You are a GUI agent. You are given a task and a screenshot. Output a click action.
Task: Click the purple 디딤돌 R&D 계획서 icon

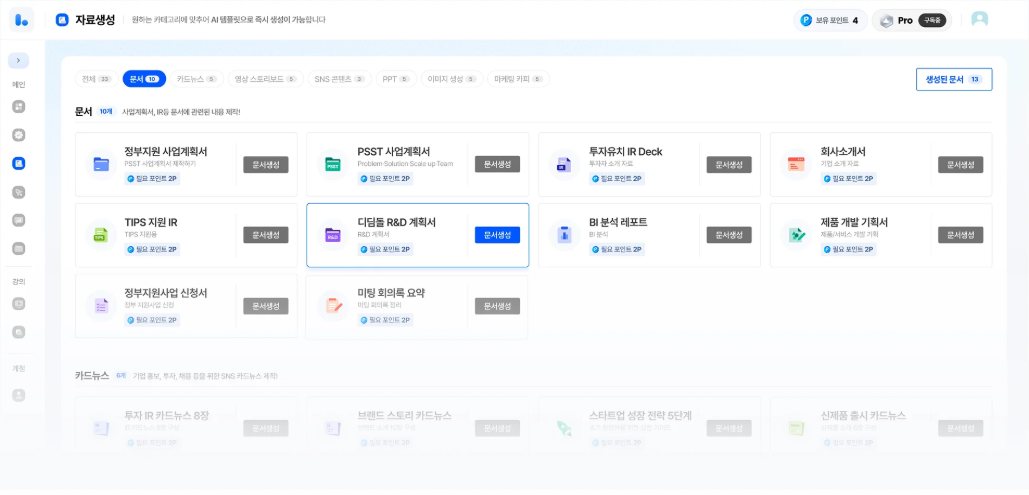[x=333, y=235]
